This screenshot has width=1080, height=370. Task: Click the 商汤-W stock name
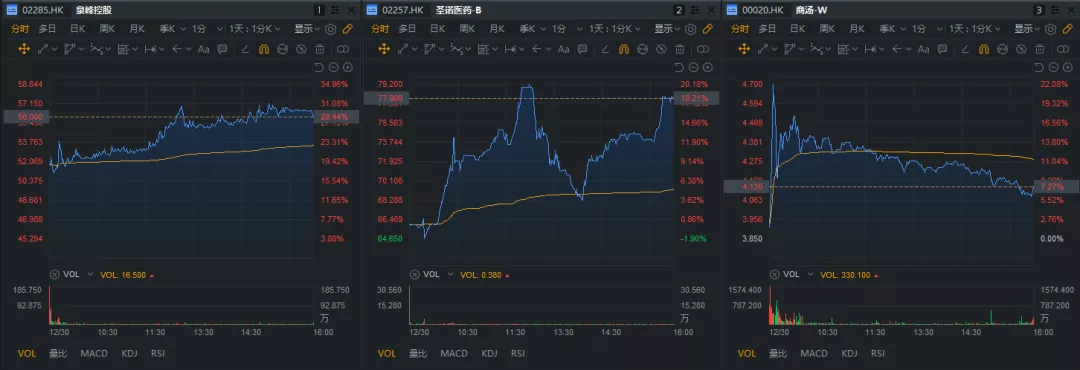tap(811, 10)
